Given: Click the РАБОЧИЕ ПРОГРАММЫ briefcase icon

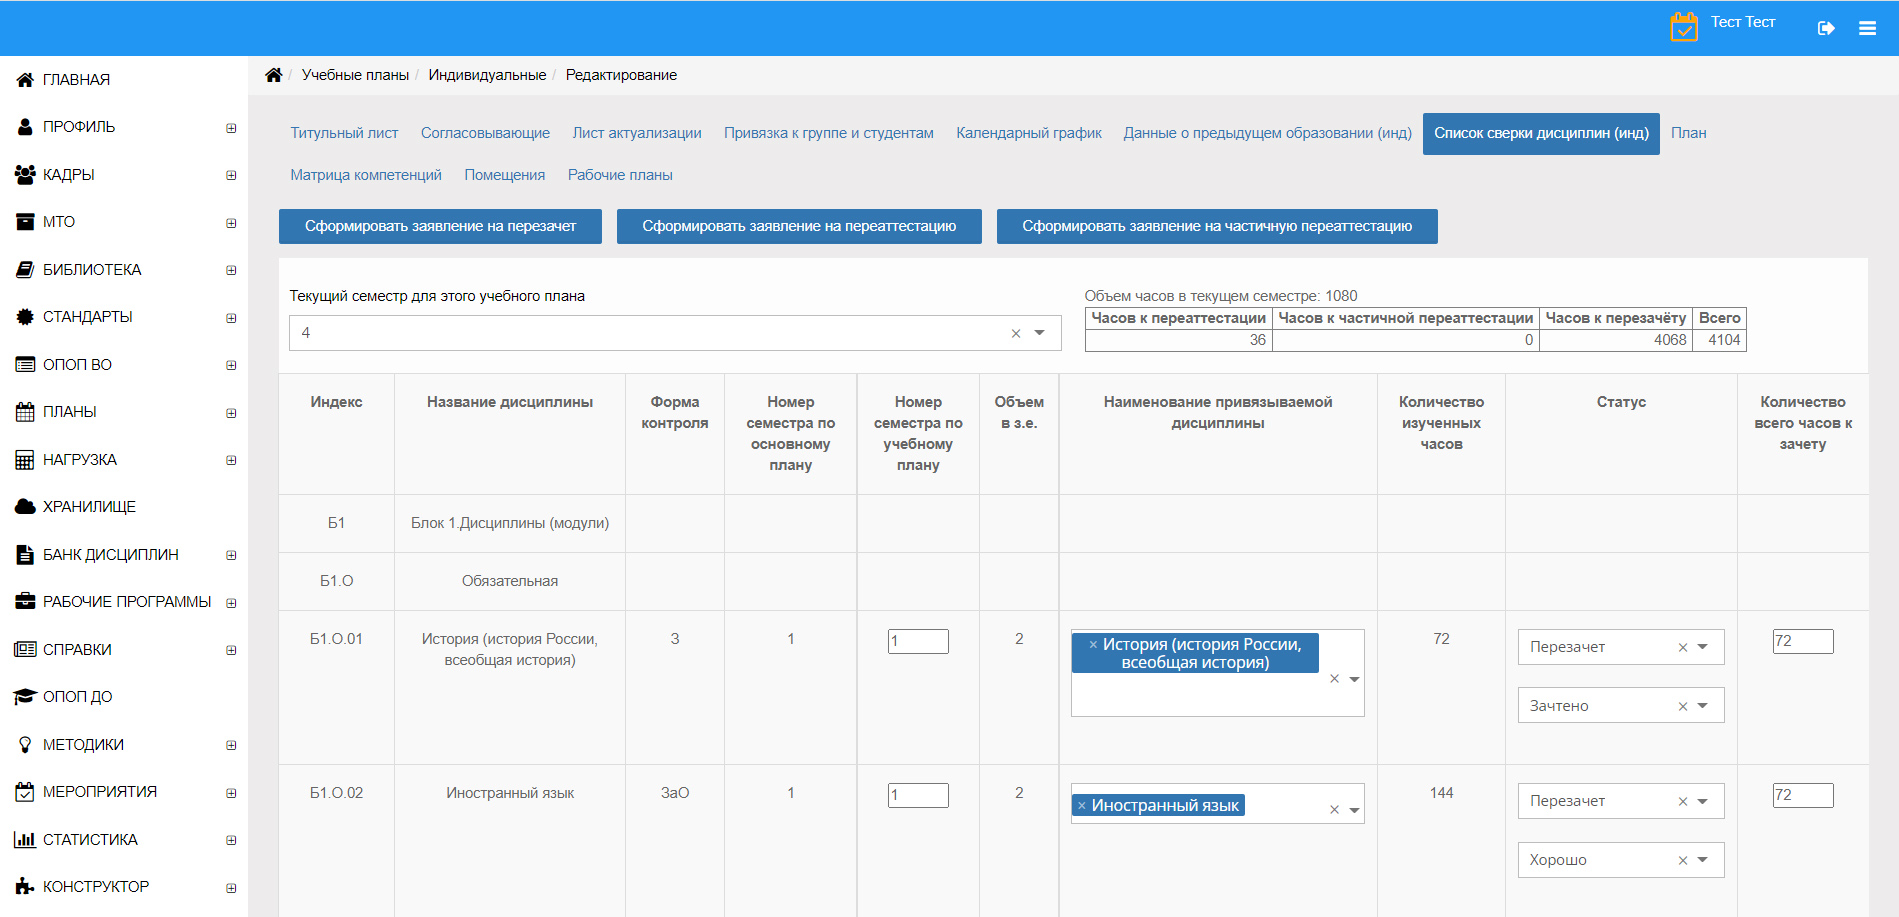Looking at the screenshot, I should pyautogui.click(x=25, y=602).
